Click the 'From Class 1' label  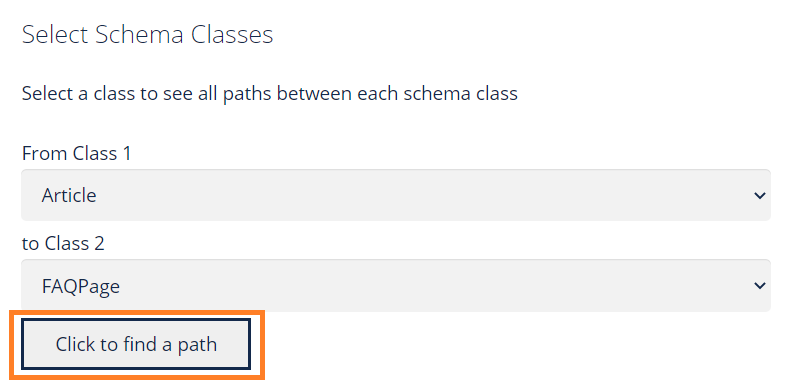coord(76,153)
